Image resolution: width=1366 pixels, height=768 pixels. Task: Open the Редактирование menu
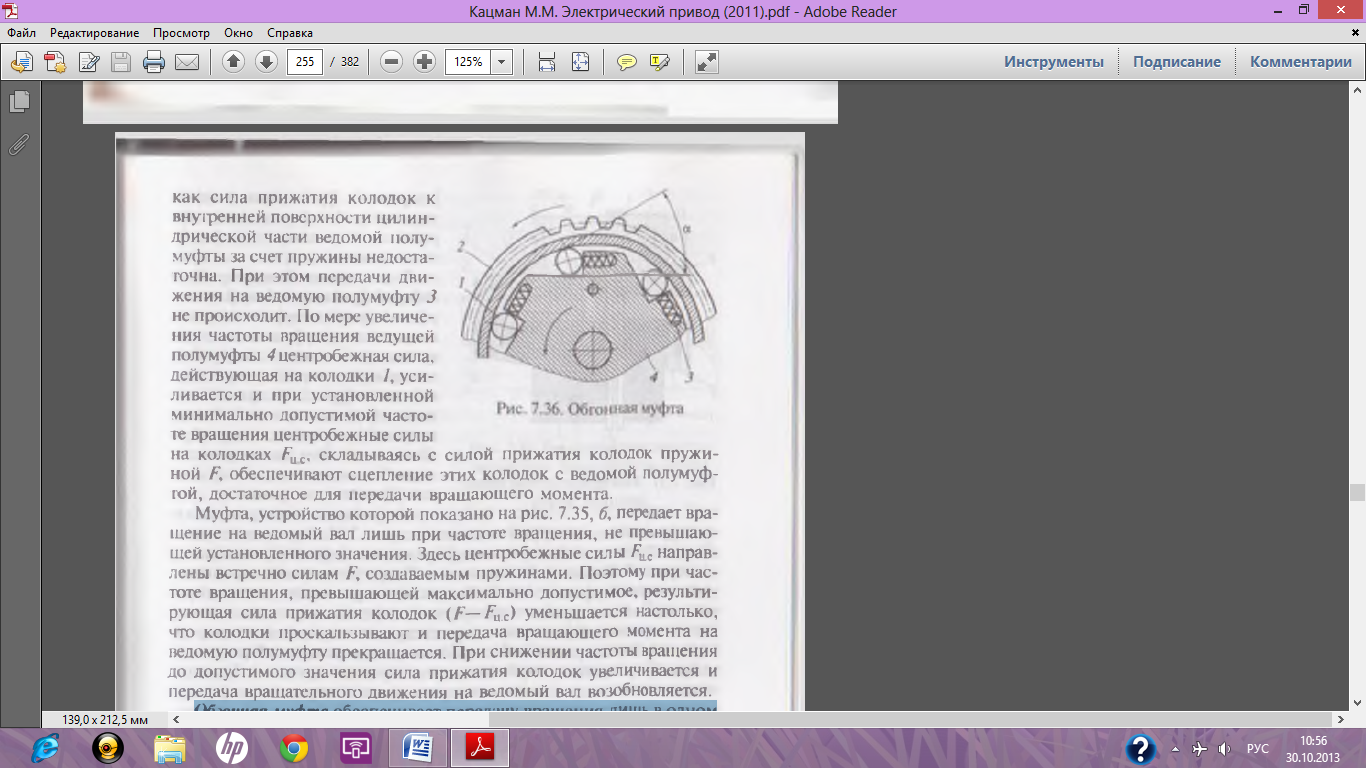coord(95,33)
